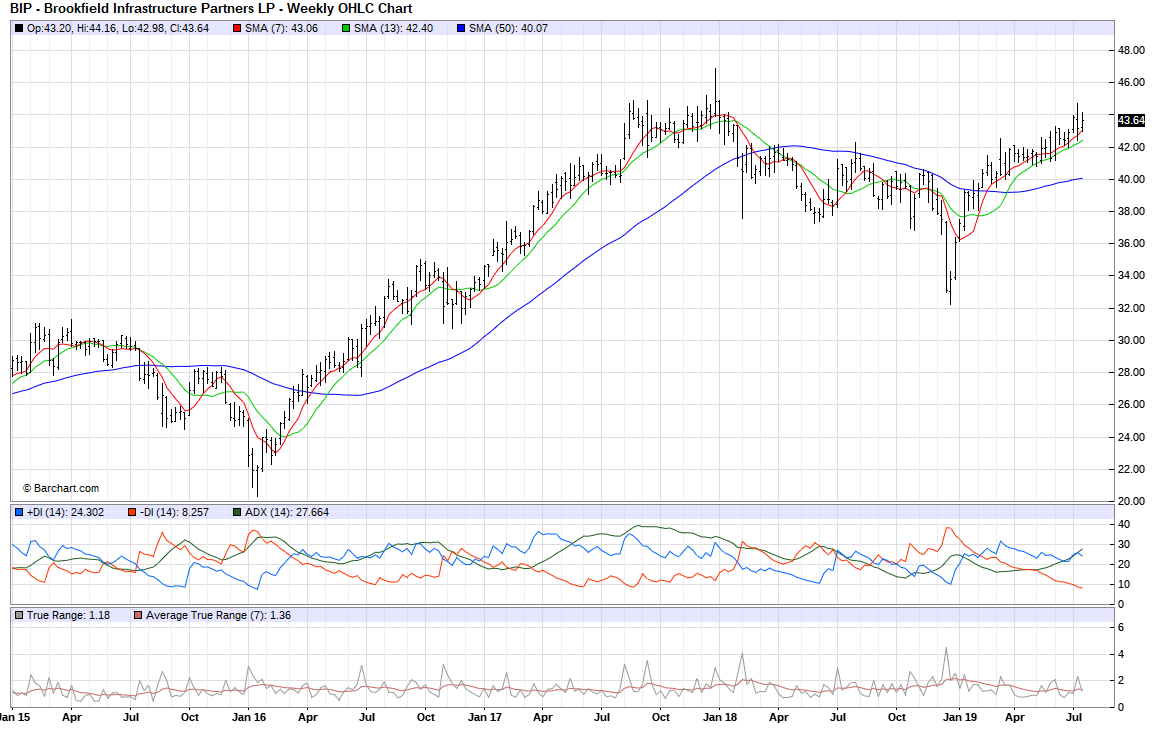Click the blue SMA (50) color swatch
This screenshot has height=748, width=1156.
(x=461, y=28)
